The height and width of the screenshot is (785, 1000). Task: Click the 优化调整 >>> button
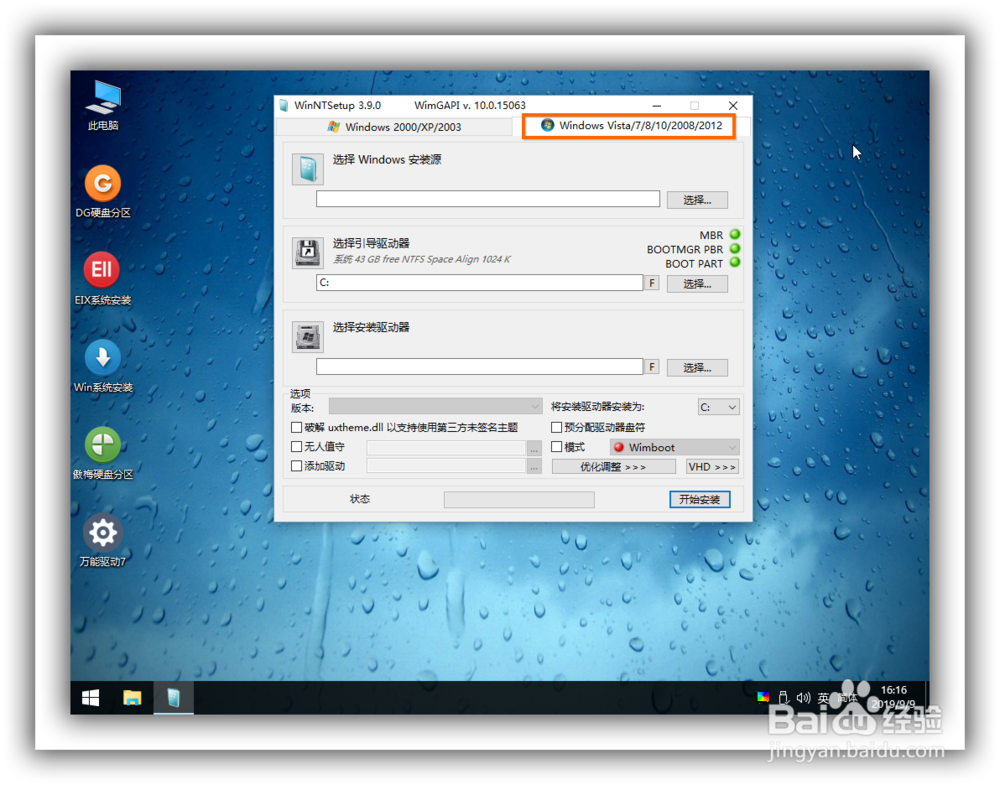coord(614,467)
